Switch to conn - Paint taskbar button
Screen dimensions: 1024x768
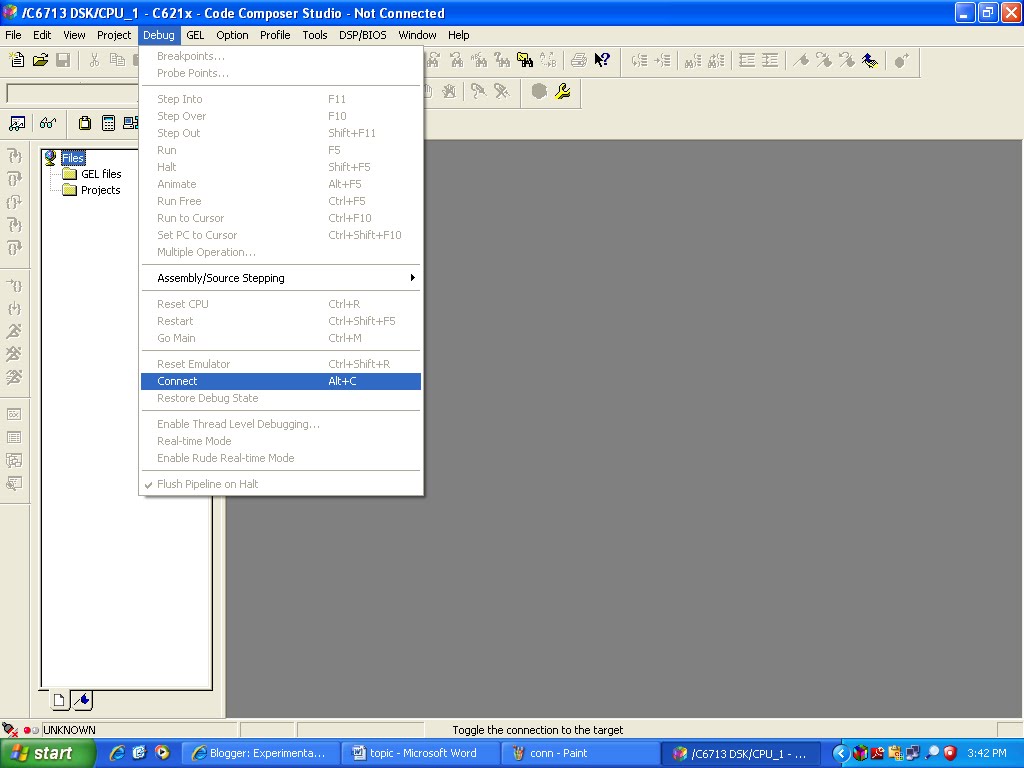[583, 753]
